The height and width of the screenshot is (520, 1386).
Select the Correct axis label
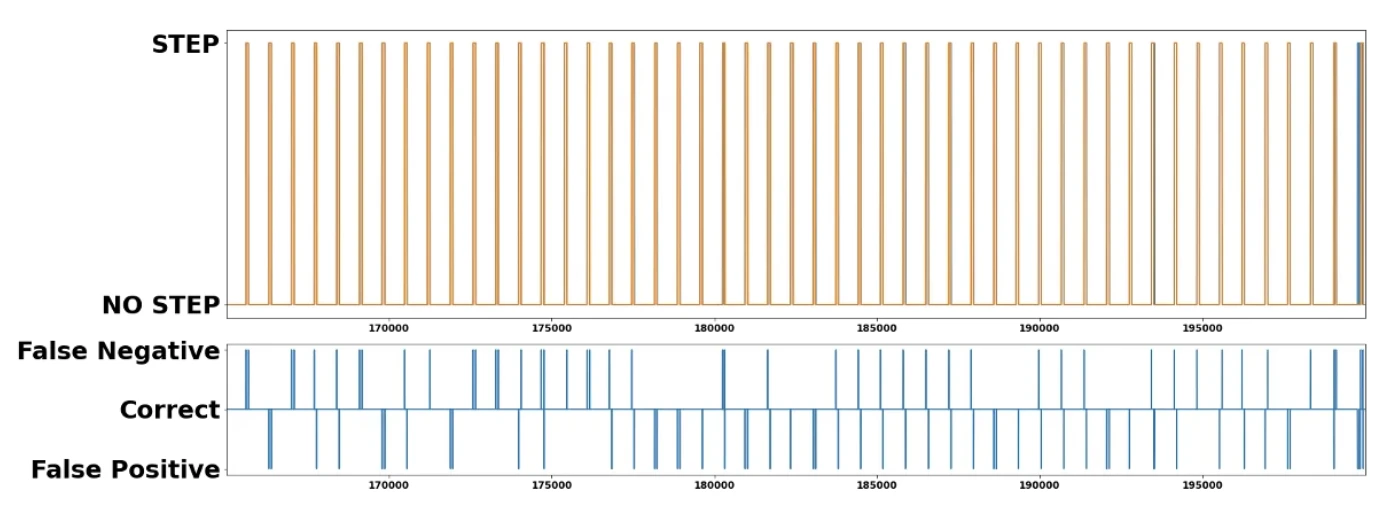(169, 410)
